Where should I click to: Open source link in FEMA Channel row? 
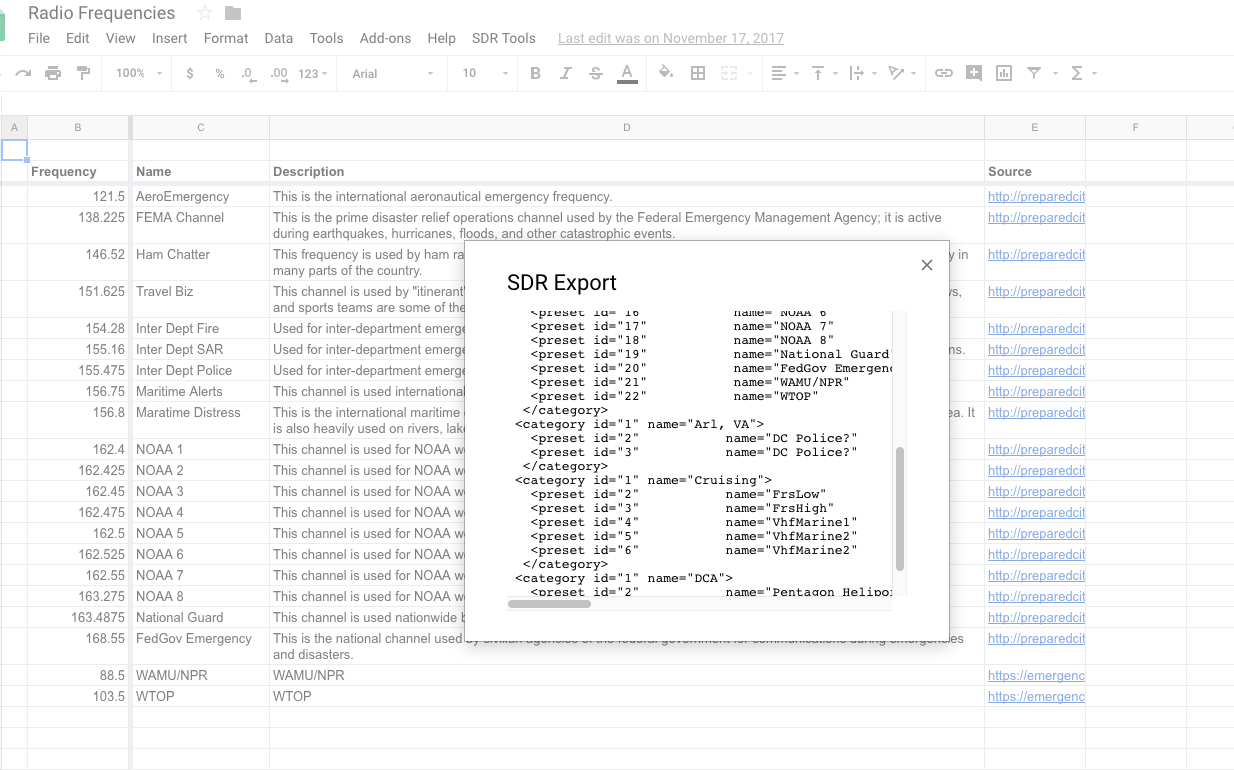(x=1036, y=218)
